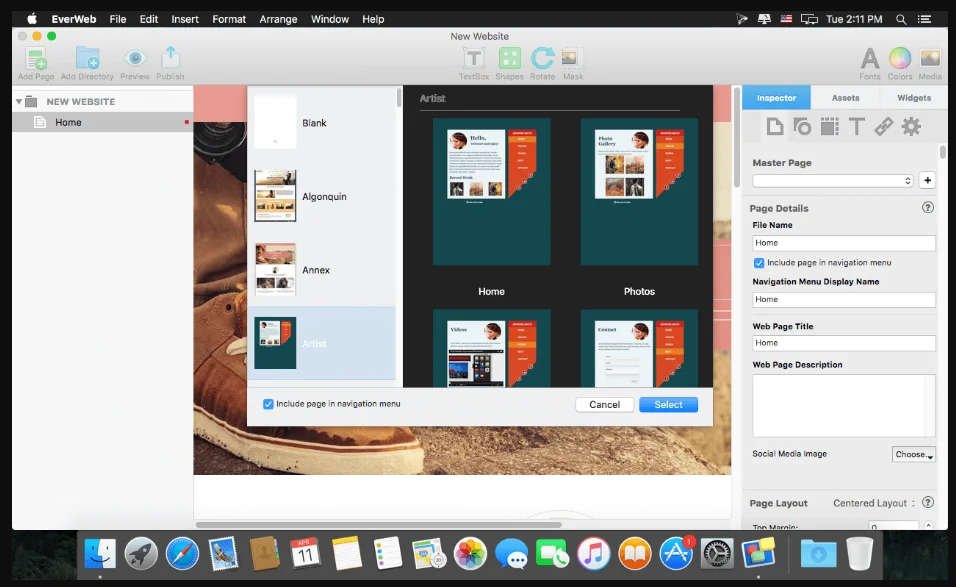
Task: Click the Mask tool icon
Action: tap(573, 59)
